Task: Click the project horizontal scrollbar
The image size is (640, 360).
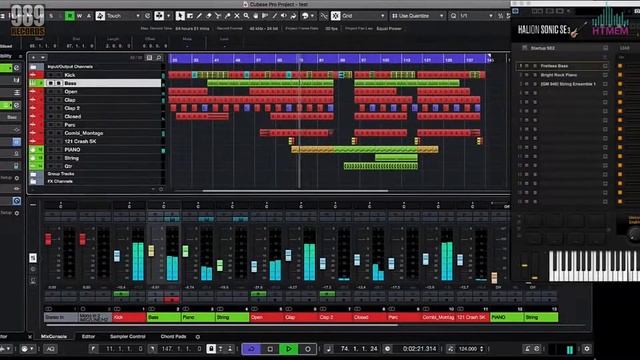Action: [x=295, y=191]
